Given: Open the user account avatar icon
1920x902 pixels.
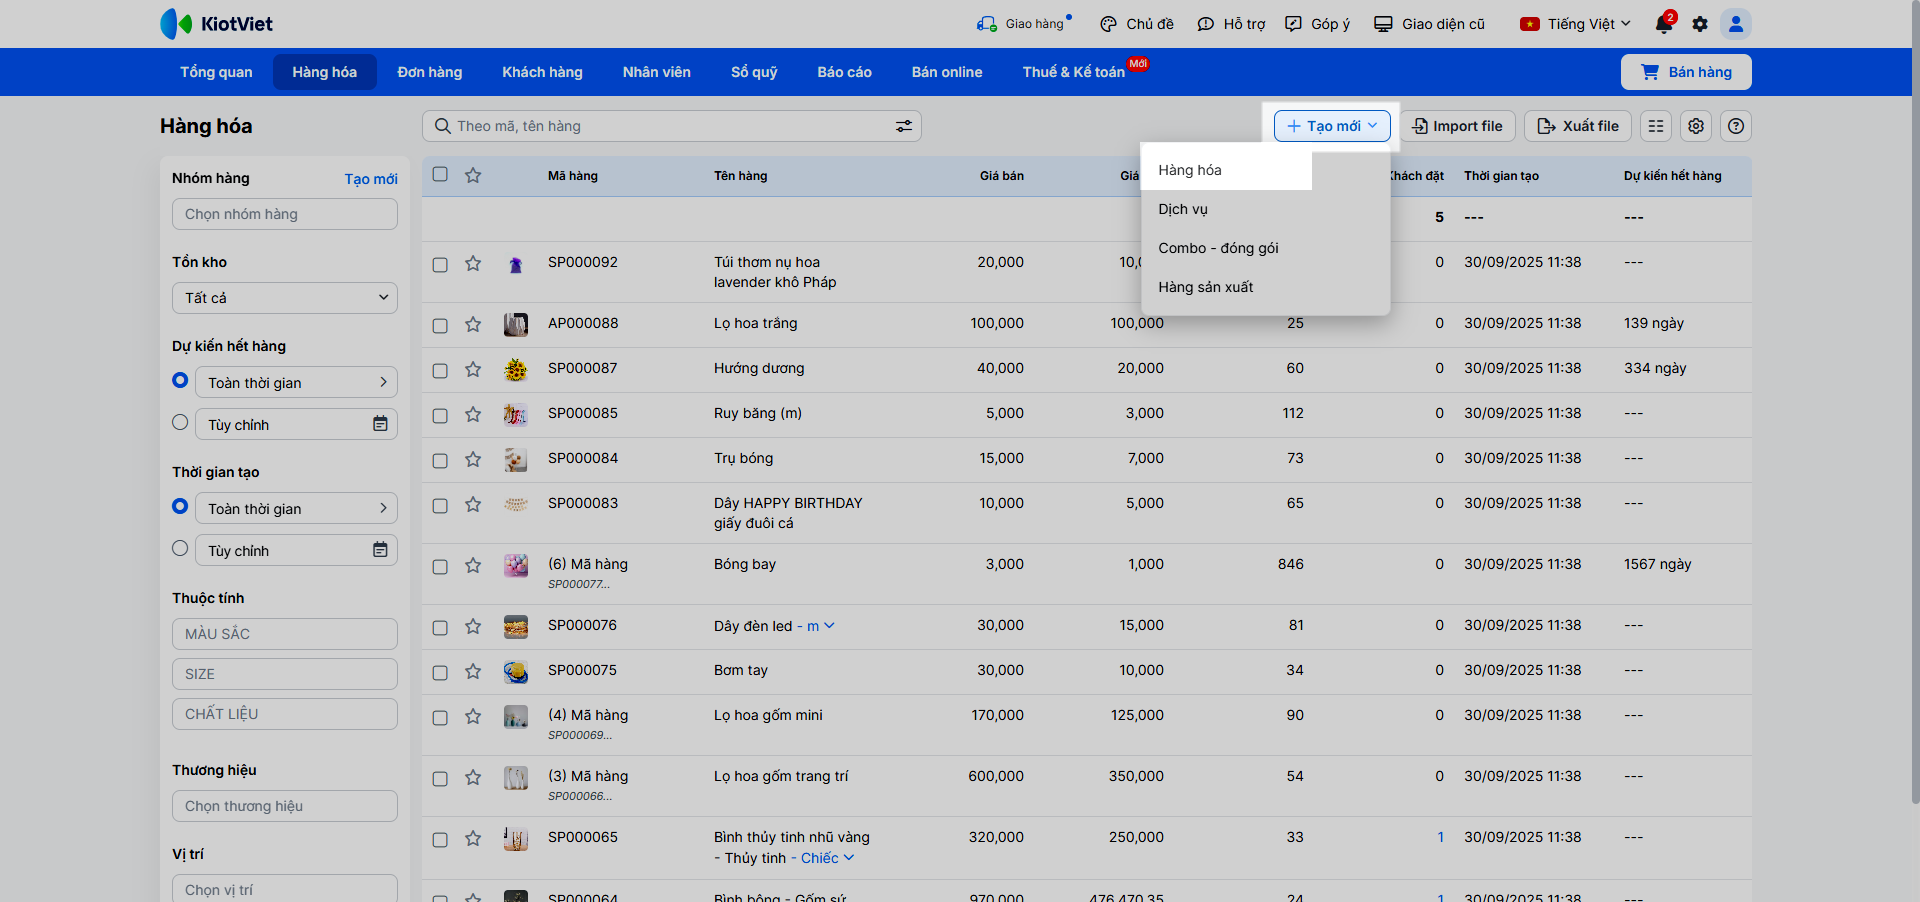Looking at the screenshot, I should click(x=1736, y=24).
